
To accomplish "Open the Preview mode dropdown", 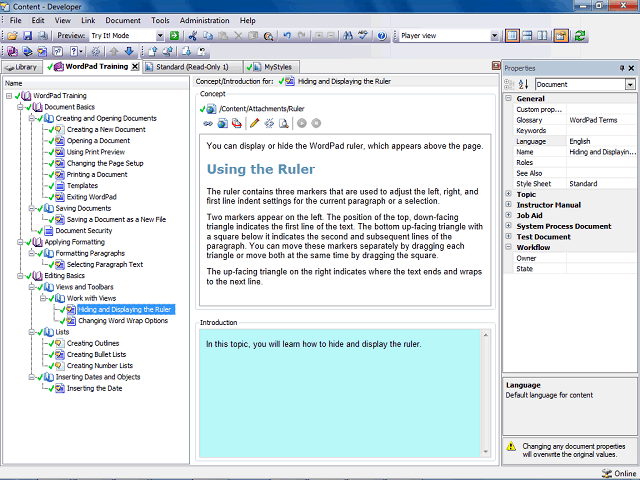I will coord(160,36).
